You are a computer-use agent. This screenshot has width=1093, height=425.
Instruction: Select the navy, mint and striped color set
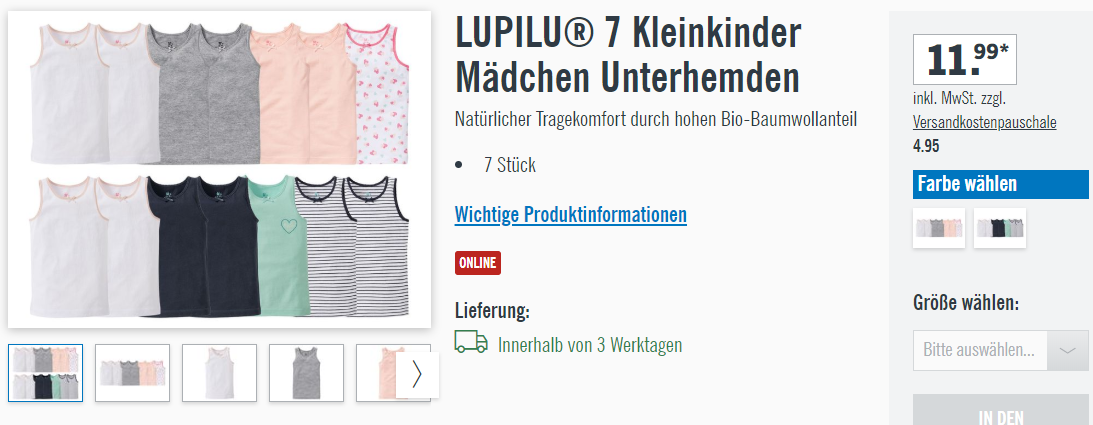point(1000,228)
